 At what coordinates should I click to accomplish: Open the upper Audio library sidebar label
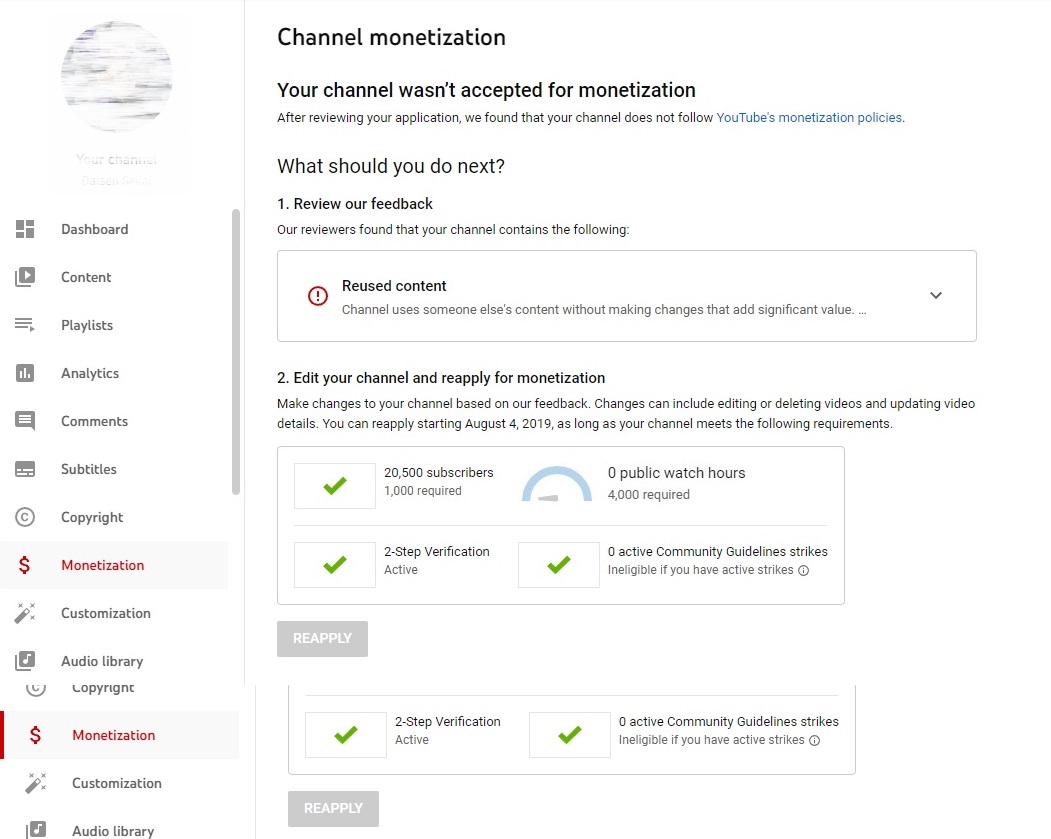[102, 661]
